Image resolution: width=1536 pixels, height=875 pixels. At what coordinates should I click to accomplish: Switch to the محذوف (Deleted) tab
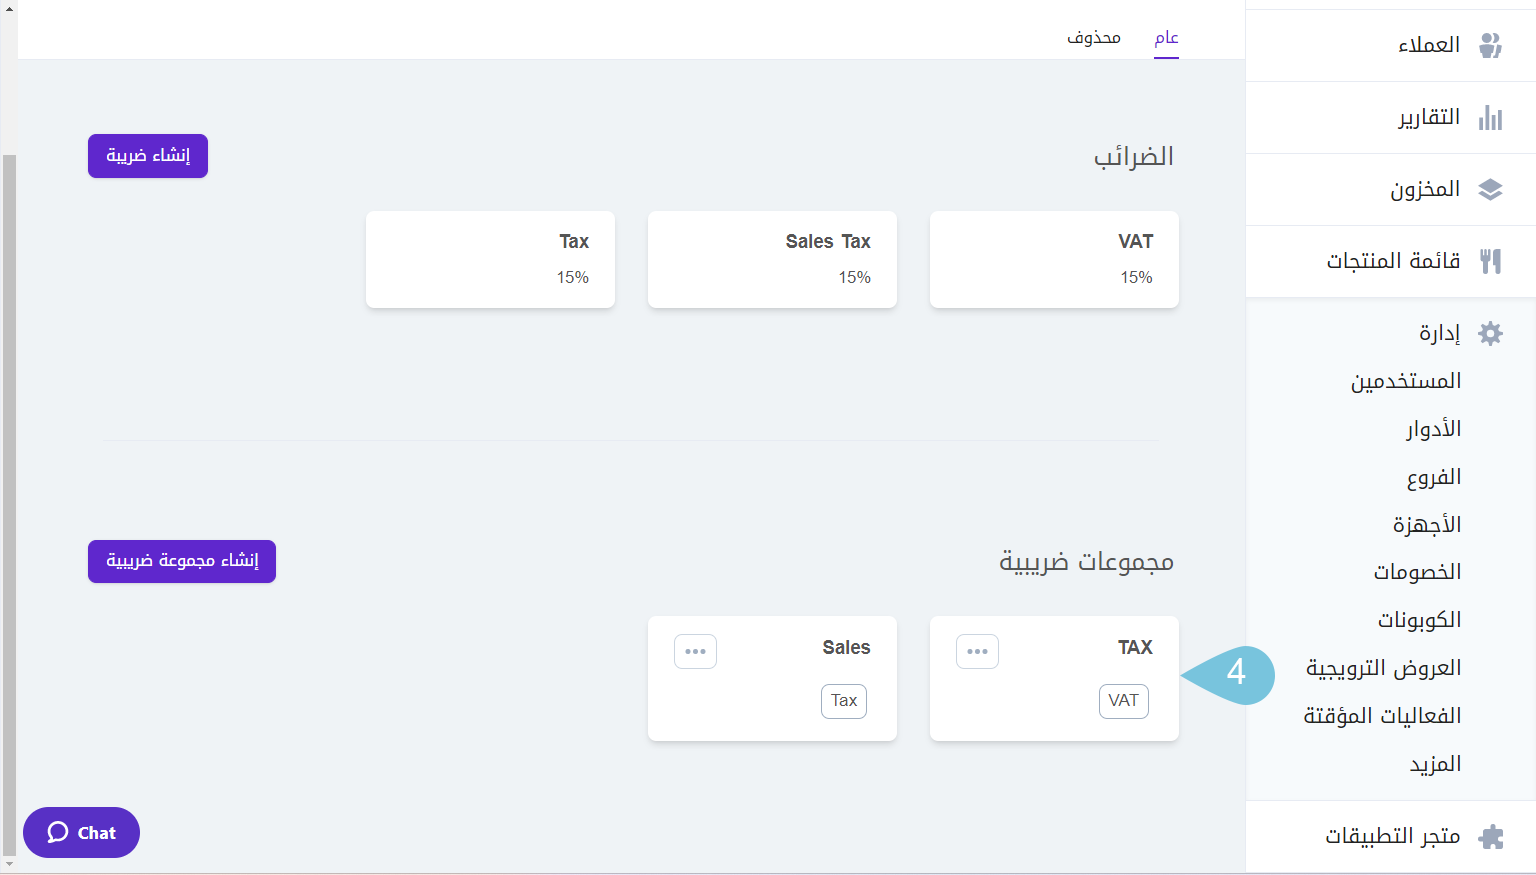coord(1093,38)
